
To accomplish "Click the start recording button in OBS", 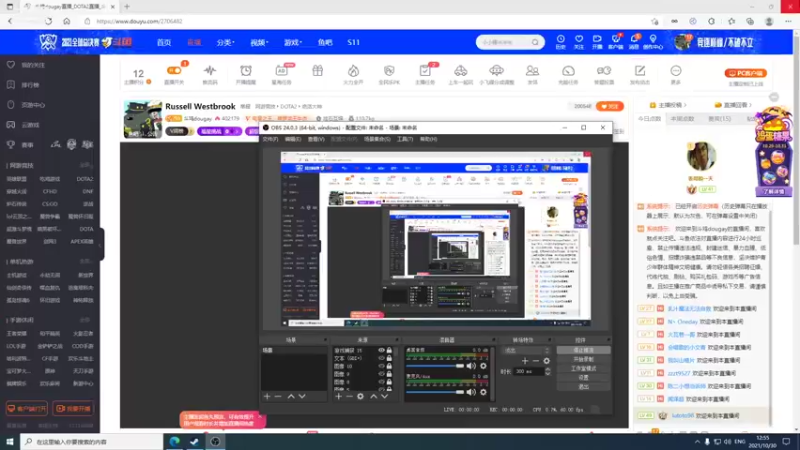I will click(583, 359).
